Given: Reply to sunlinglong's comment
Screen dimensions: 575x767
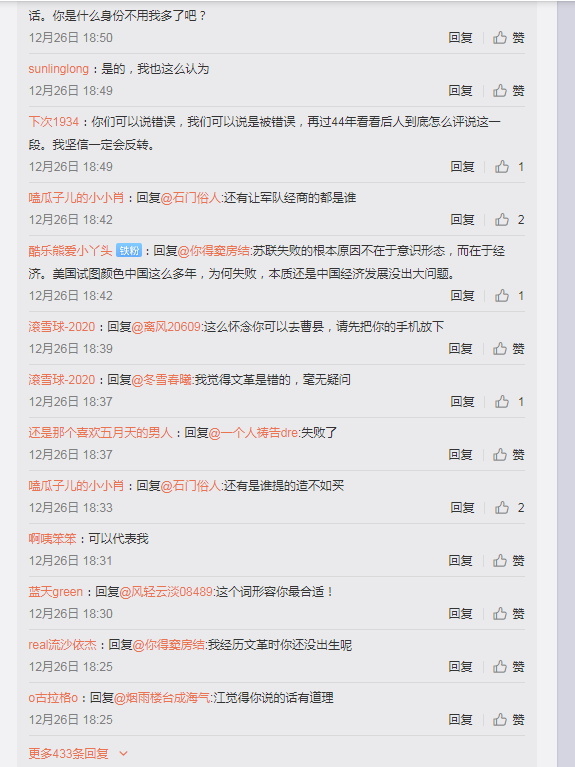Looking at the screenshot, I should coord(460,90).
